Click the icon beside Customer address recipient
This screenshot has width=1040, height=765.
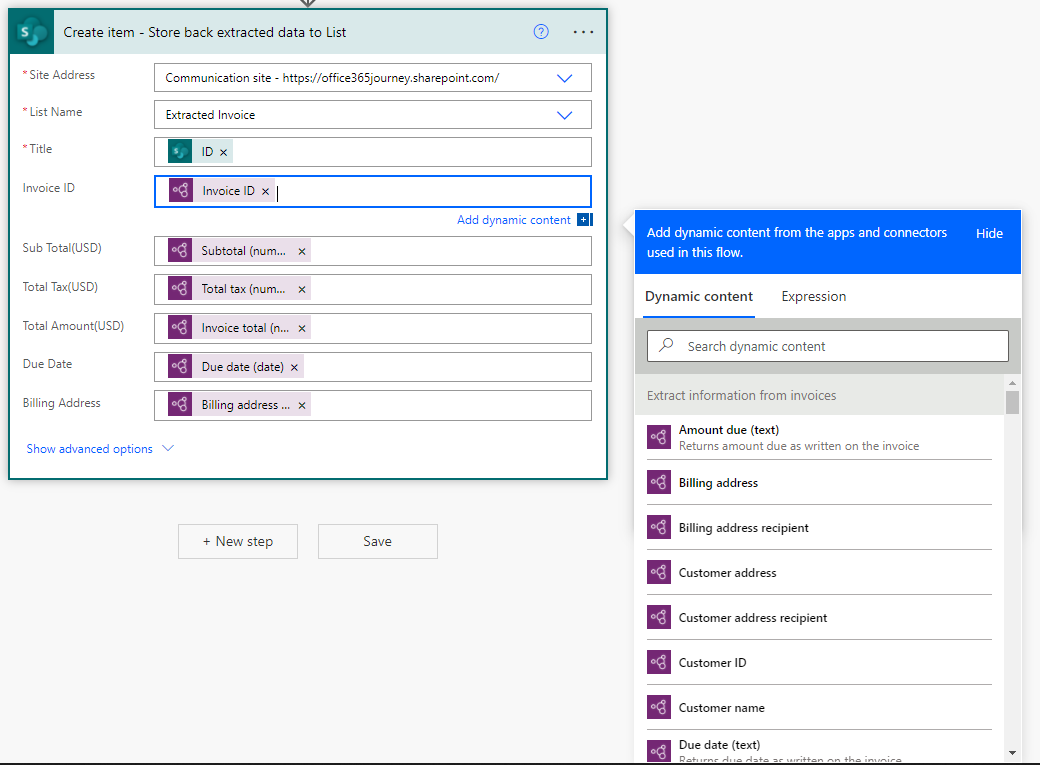pyautogui.click(x=659, y=618)
